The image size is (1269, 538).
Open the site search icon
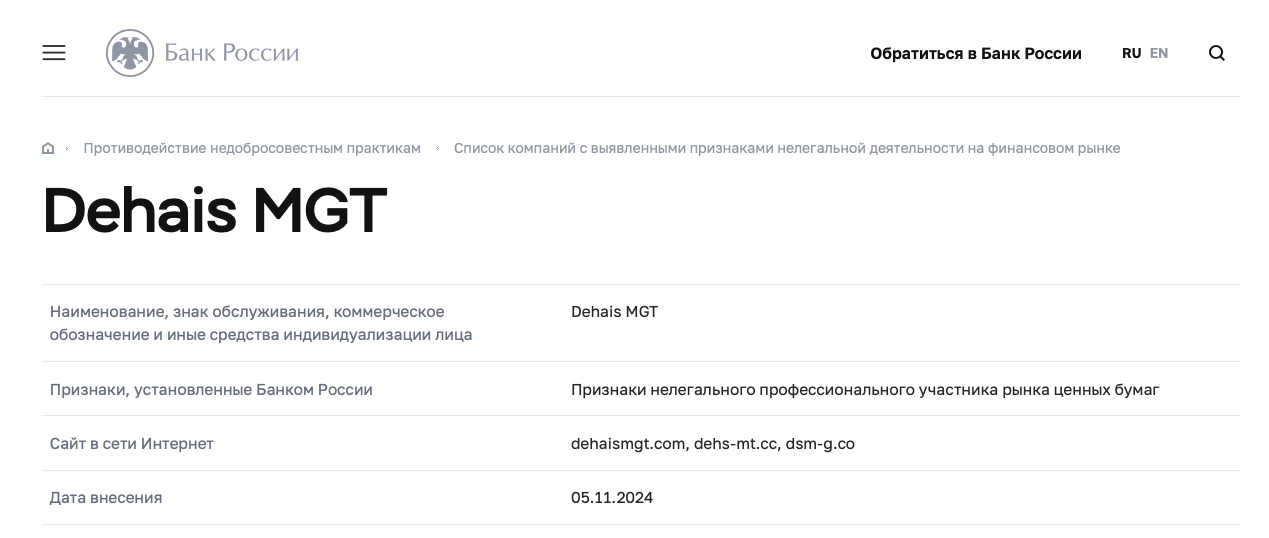coord(1216,53)
